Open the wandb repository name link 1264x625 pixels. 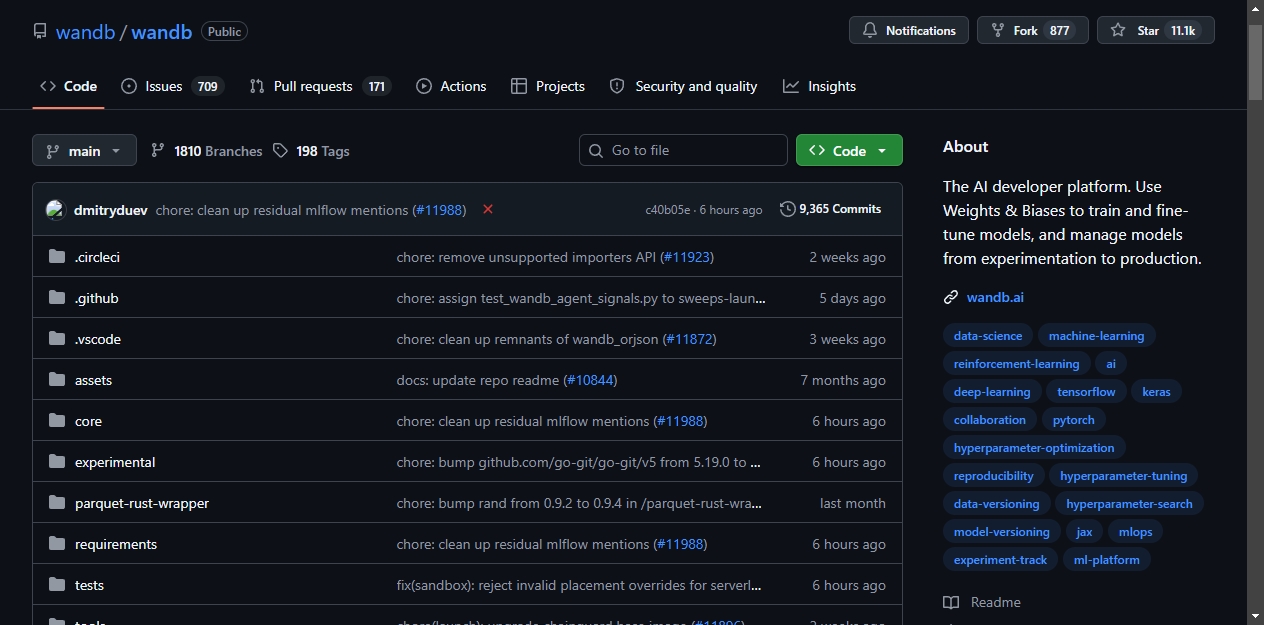(161, 31)
